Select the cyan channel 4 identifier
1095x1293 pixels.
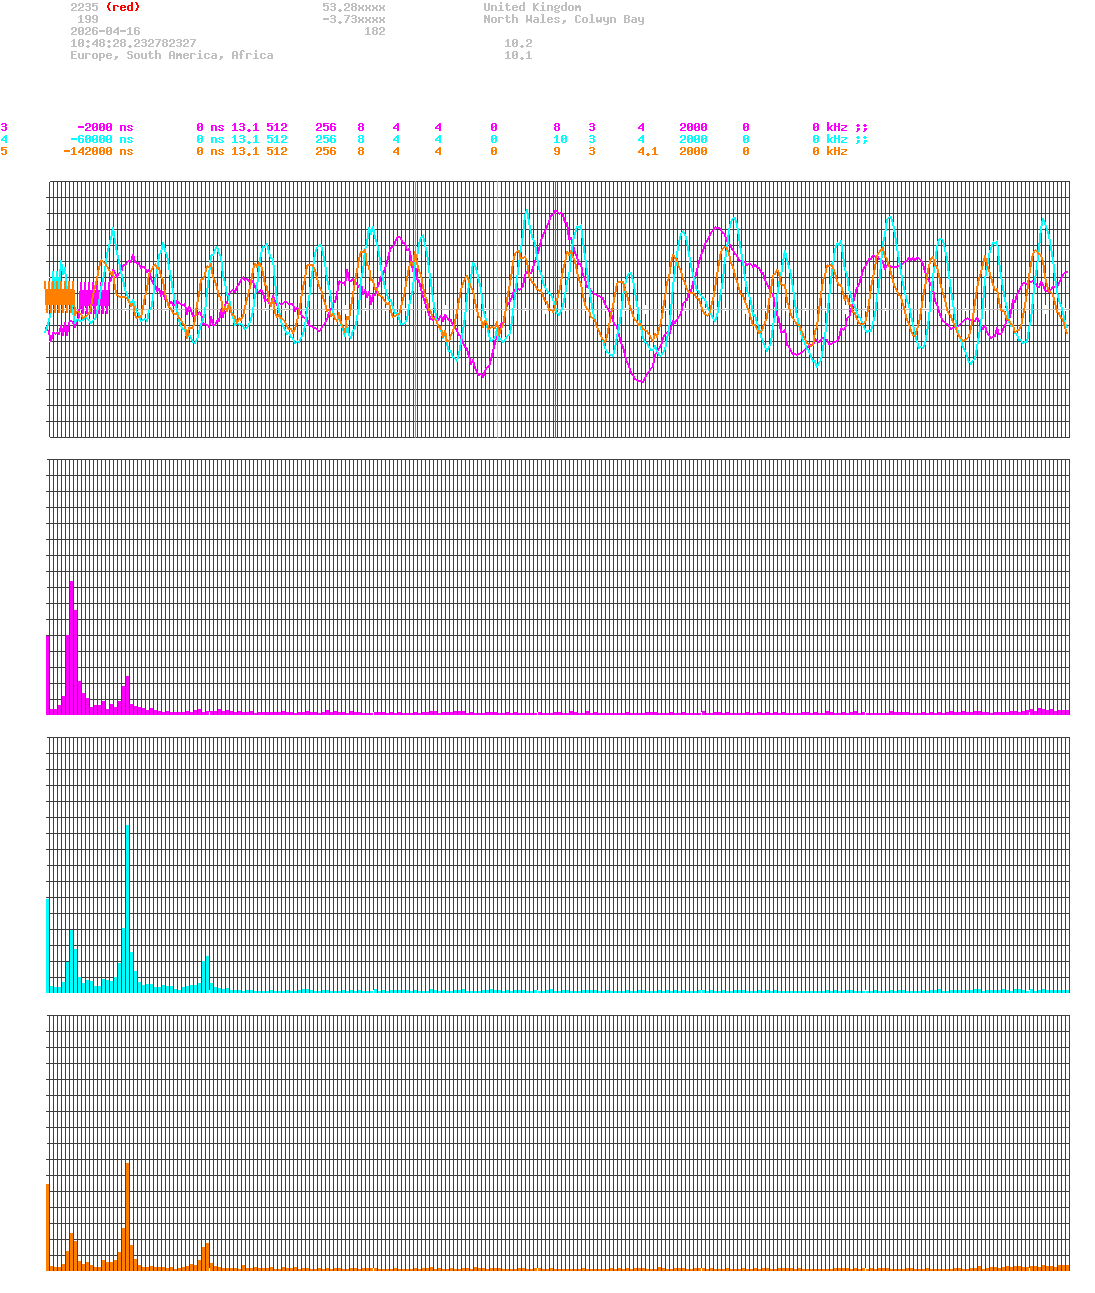[x=5, y=139]
